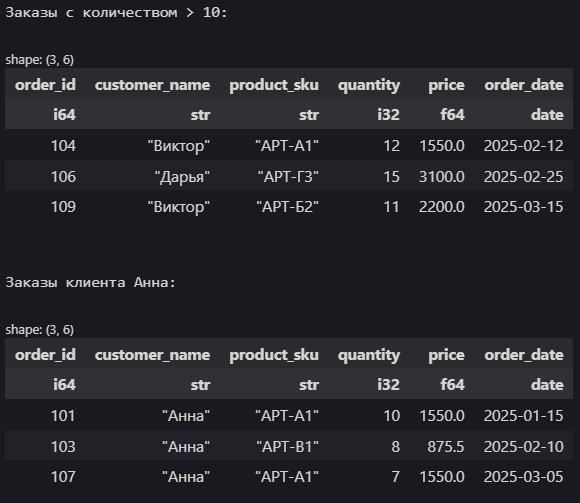580x503 pixels.
Task: Click the "Заказы с количеством > 10:" text
Action: pos(116,13)
